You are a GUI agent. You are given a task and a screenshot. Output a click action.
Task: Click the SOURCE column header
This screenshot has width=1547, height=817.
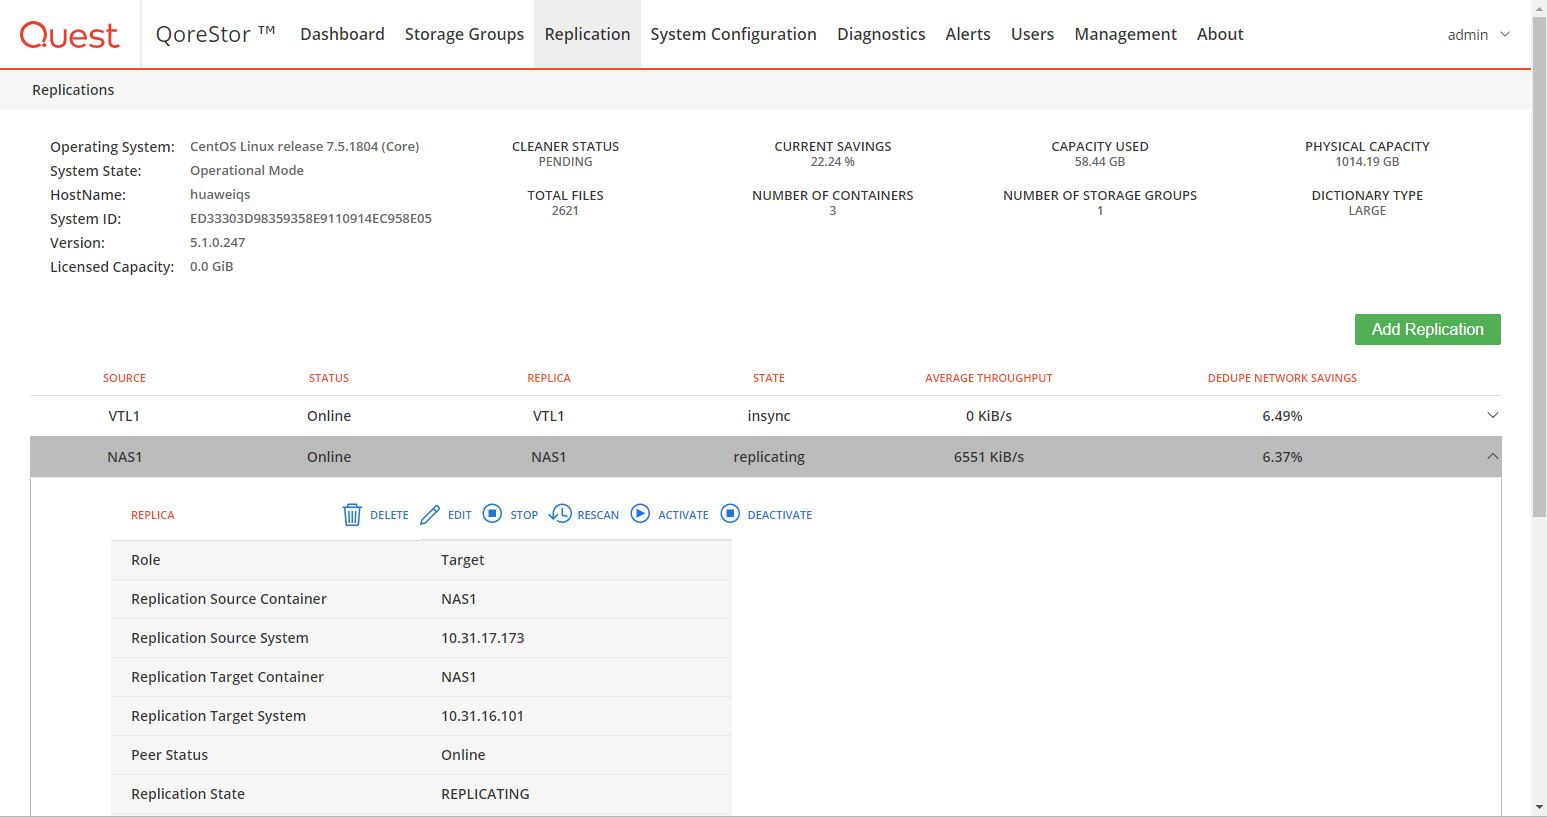click(x=124, y=378)
